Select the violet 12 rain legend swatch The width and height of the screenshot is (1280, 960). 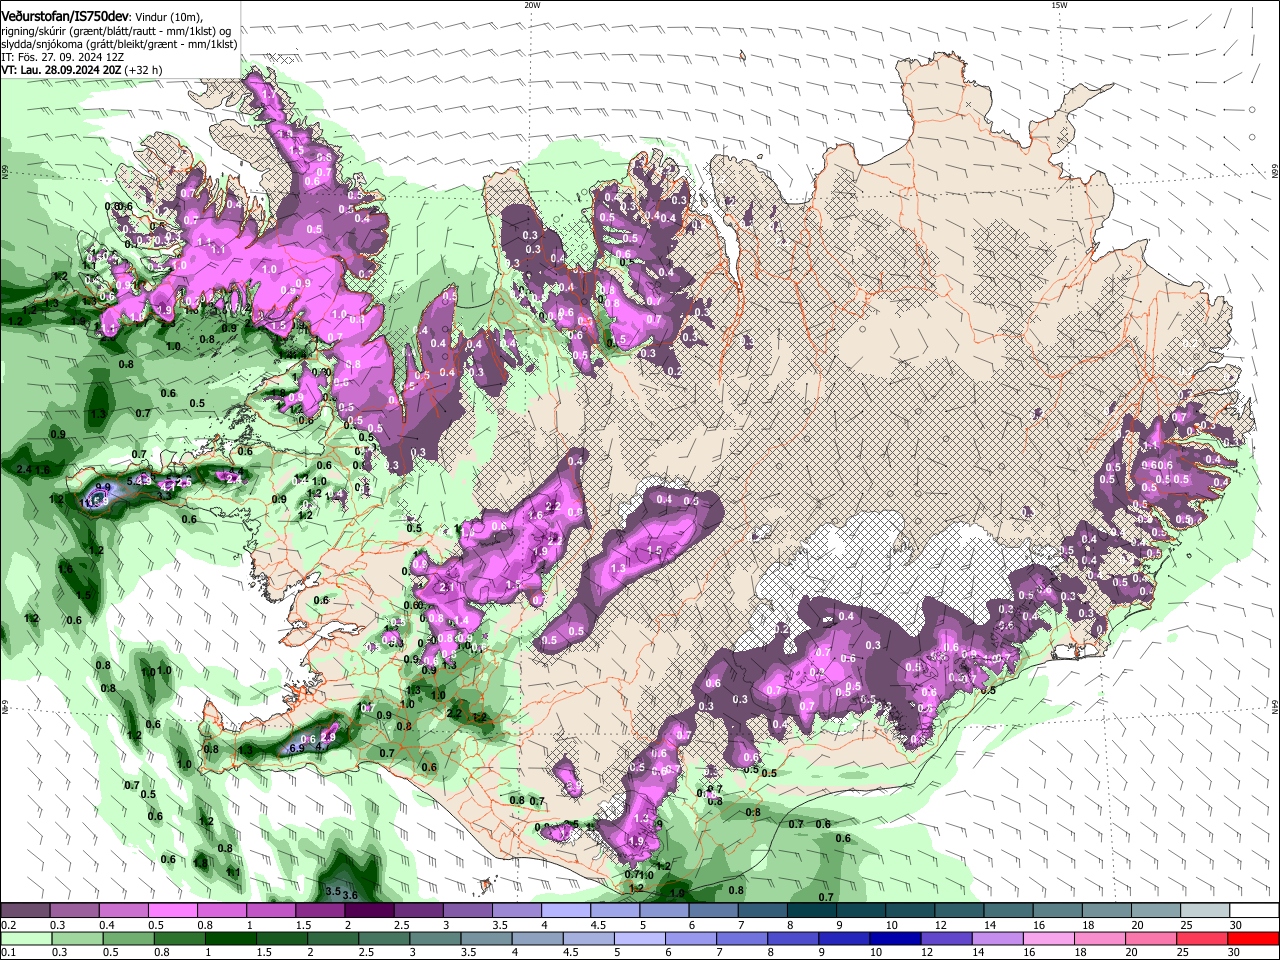click(945, 938)
